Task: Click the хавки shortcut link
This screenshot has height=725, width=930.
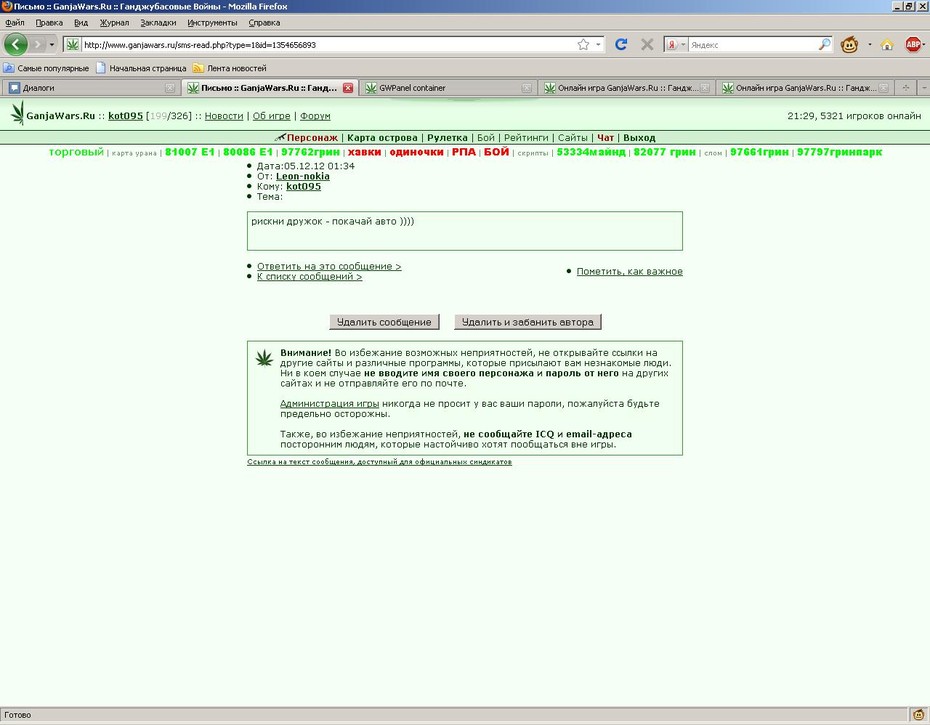Action: click(364, 152)
